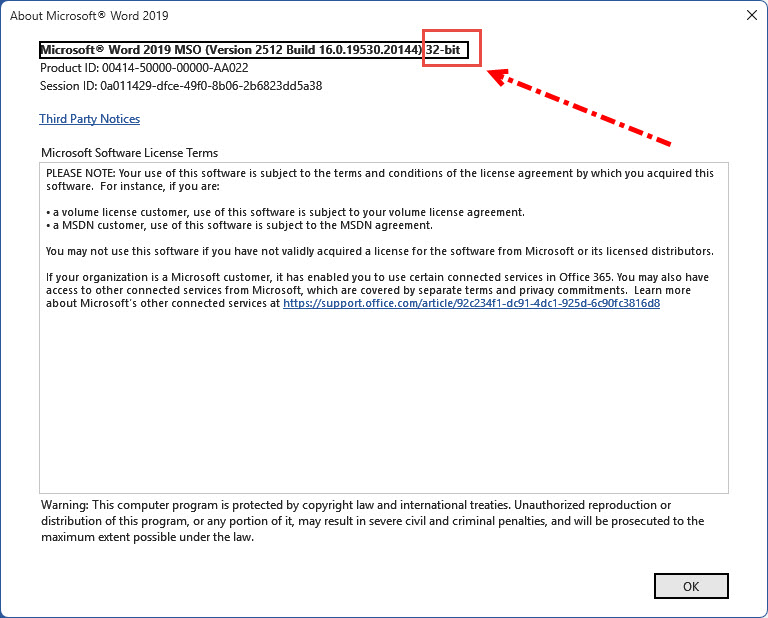Click the Microsoft Software License Terms label

click(x=129, y=153)
